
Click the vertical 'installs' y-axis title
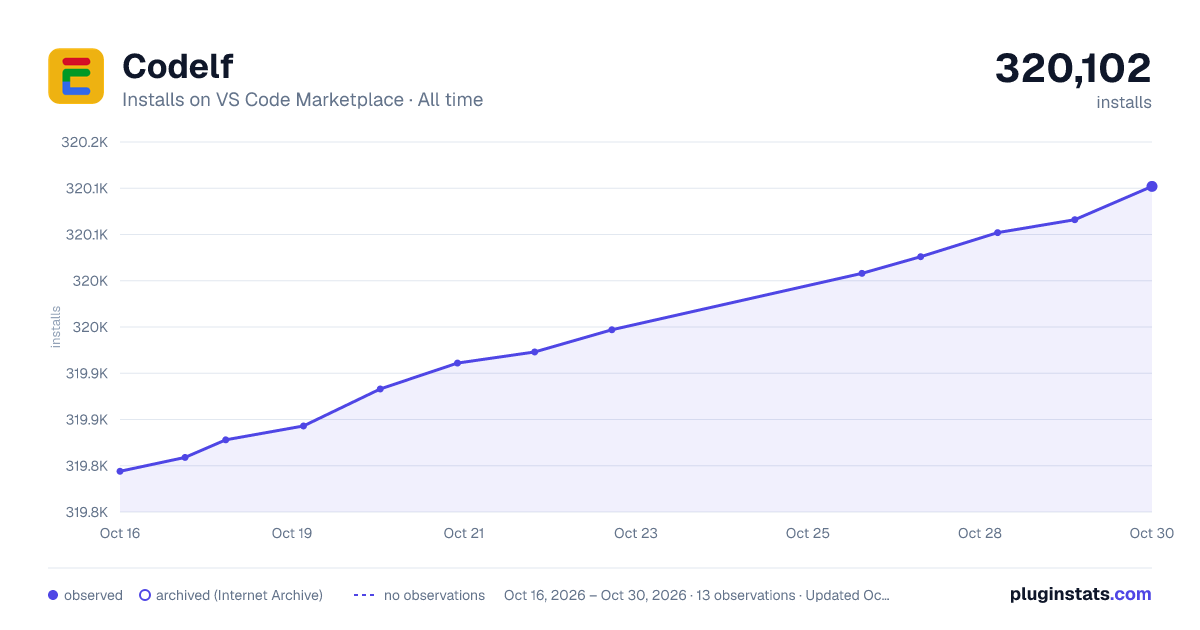coord(56,327)
